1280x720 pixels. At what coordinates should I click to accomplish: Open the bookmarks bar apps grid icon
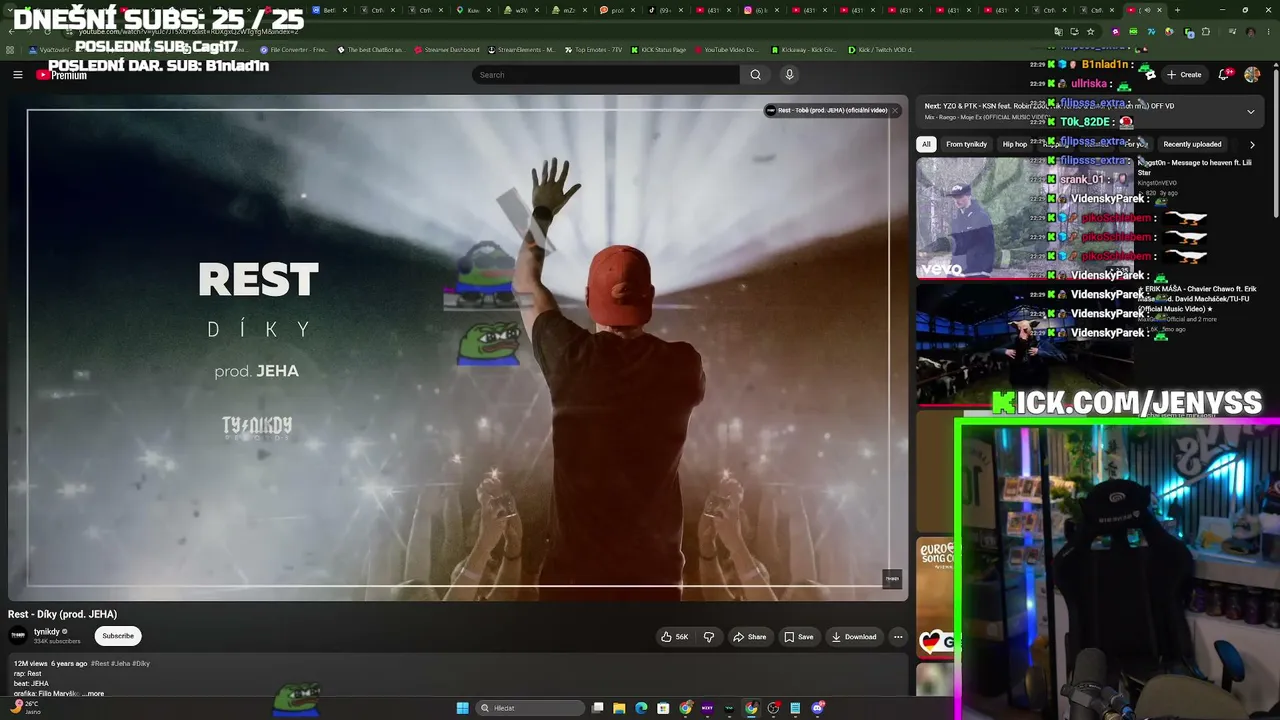10,49
